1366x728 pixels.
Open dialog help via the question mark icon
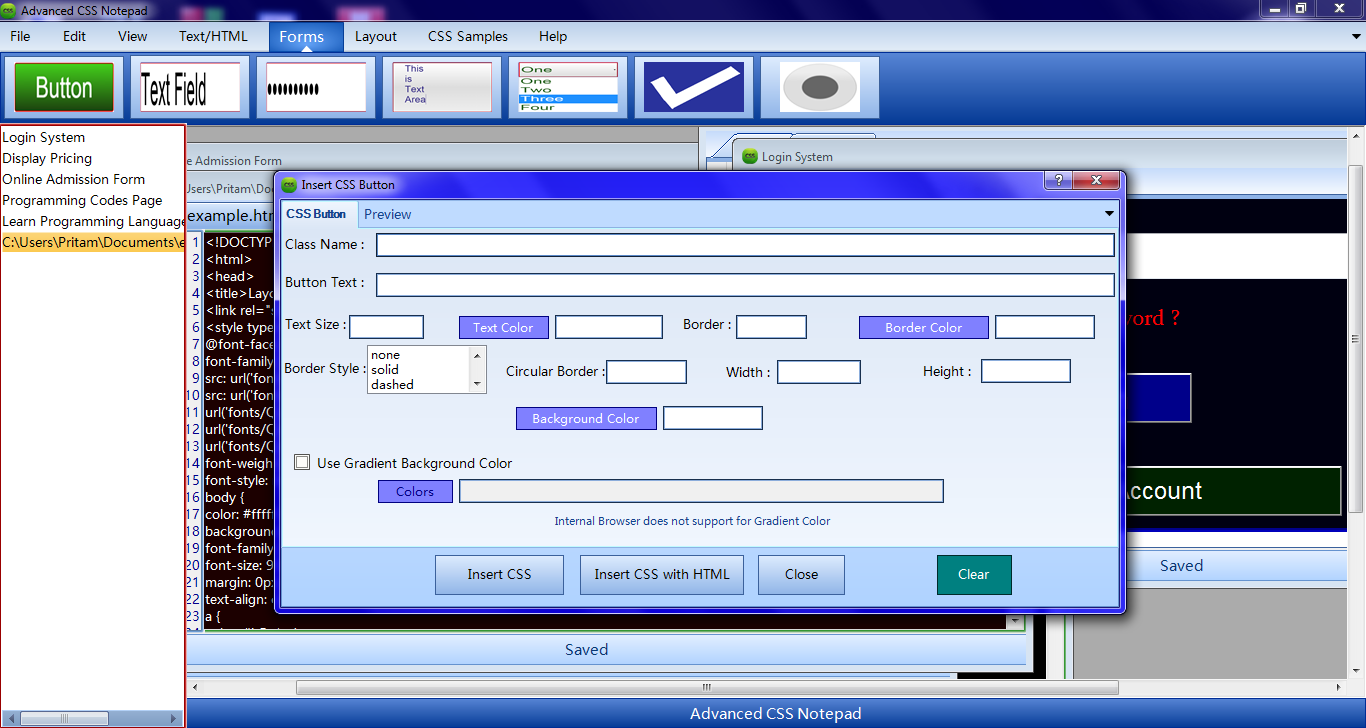coord(1057,181)
